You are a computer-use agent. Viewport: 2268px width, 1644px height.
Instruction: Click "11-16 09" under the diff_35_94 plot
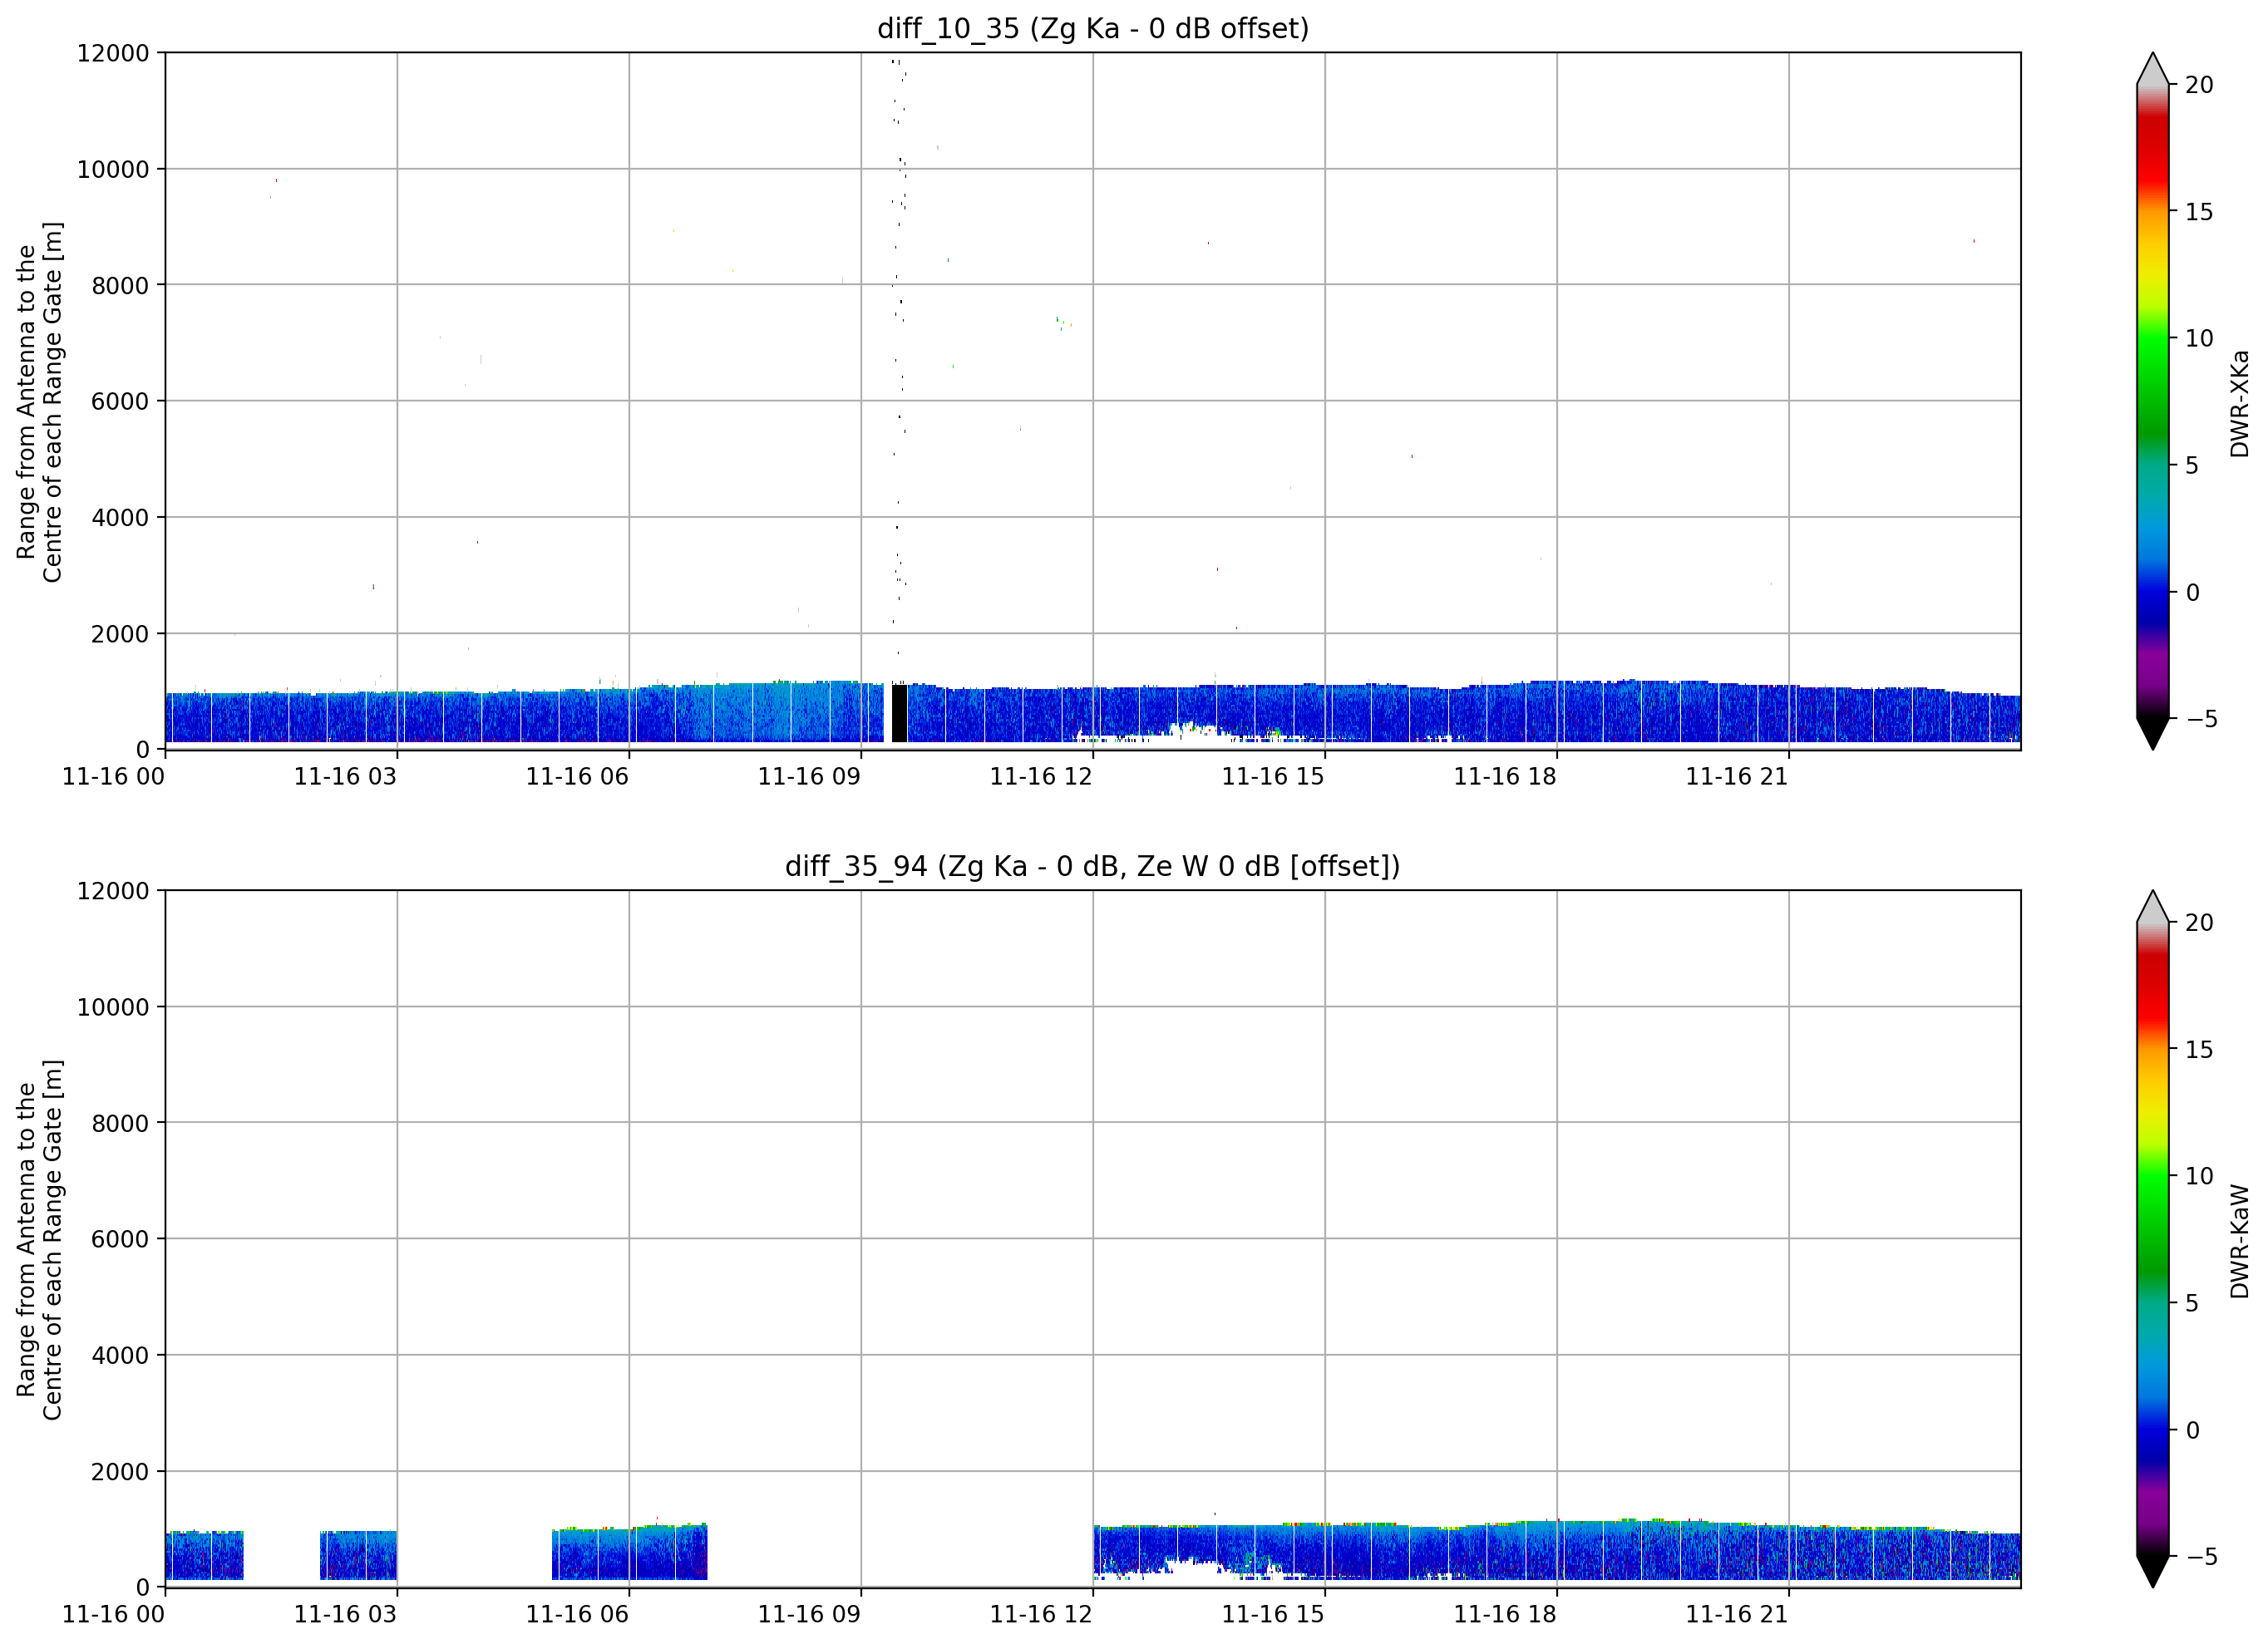coord(810,1615)
